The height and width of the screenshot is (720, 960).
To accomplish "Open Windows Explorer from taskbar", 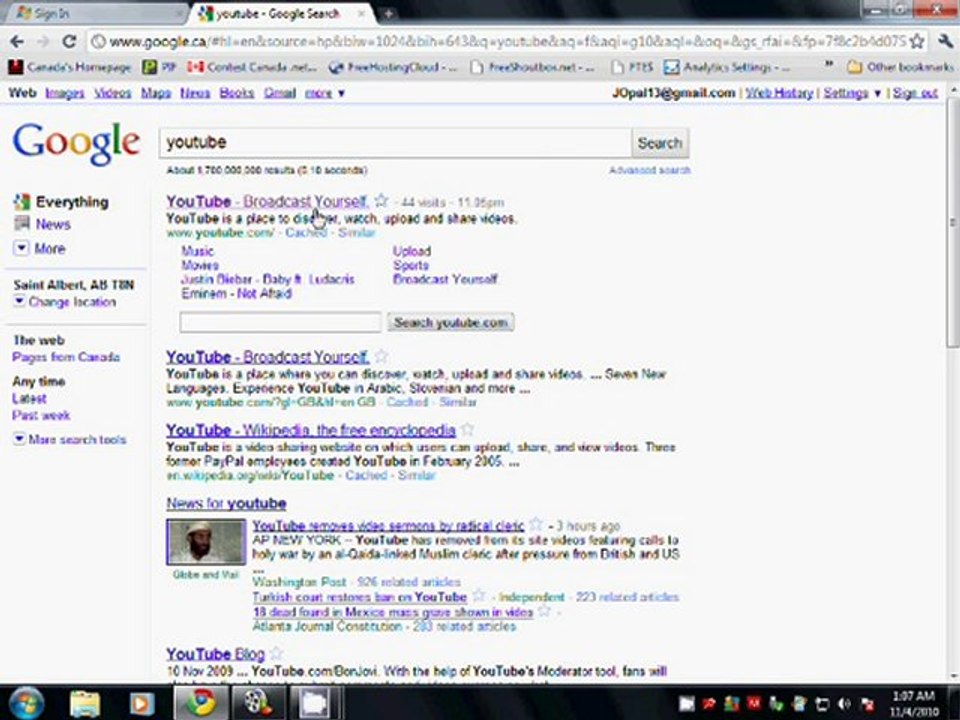I will click(85, 703).
